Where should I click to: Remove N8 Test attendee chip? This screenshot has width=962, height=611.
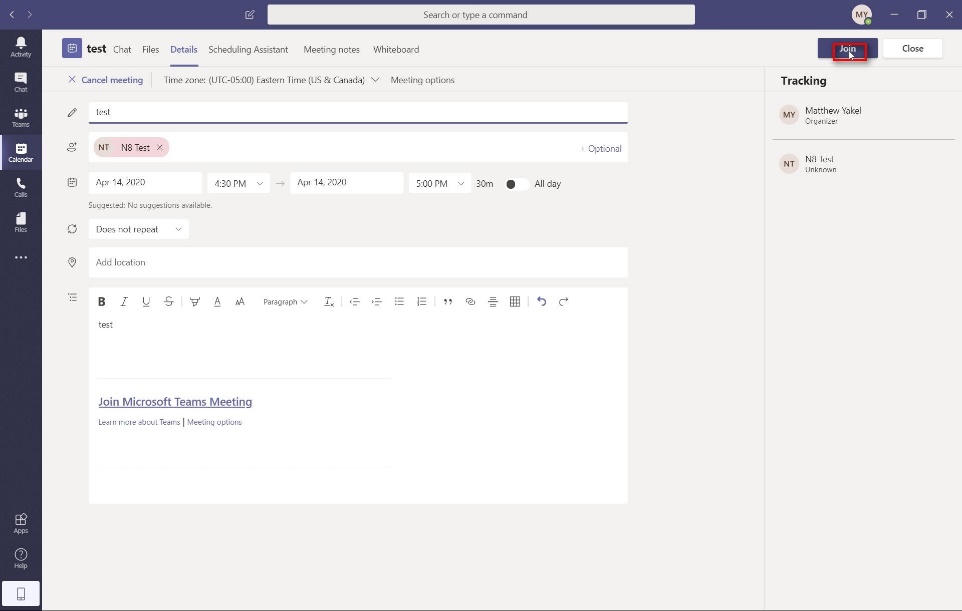[x=160, y=147]
